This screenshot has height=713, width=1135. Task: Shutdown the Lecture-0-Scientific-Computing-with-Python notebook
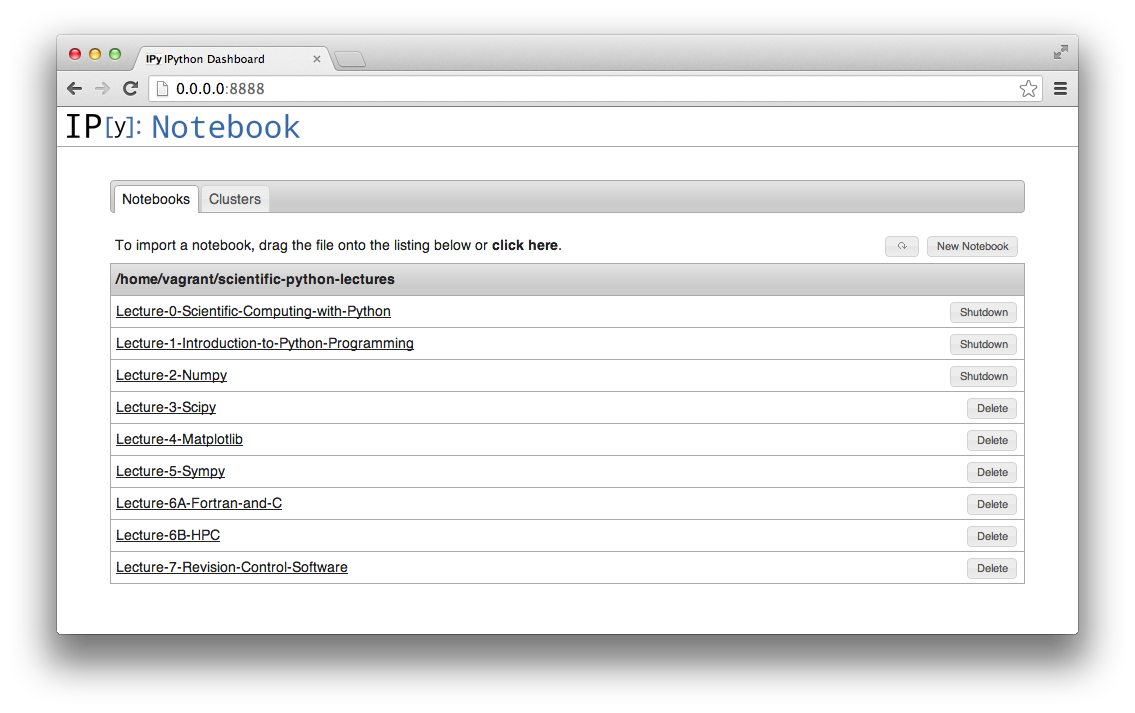[x=983, y=312]
